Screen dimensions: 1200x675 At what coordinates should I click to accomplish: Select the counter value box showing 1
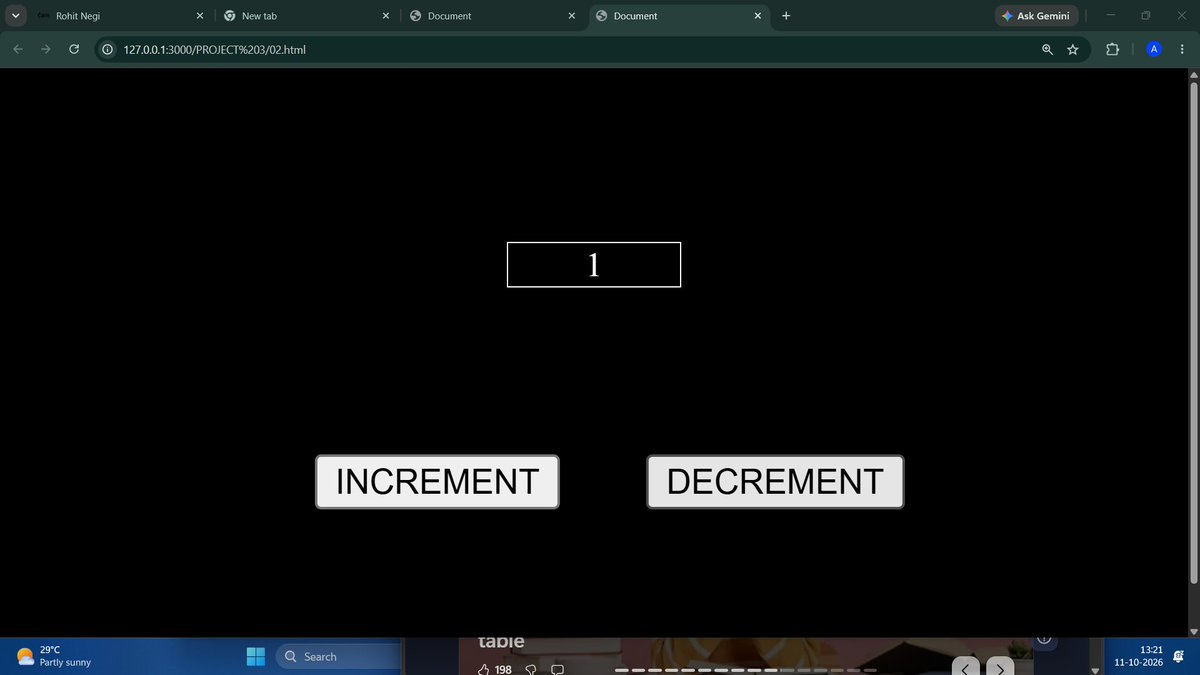click(594, 265)
